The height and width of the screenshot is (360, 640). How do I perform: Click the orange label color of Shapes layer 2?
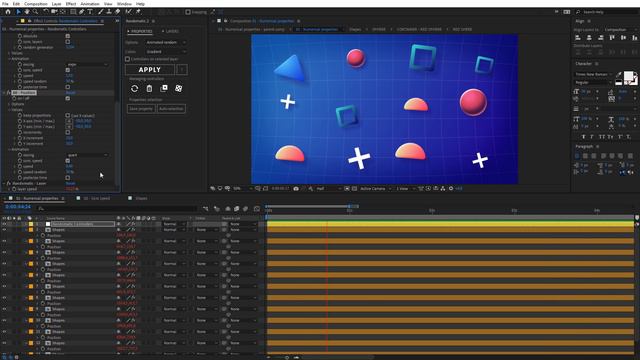tap(31, 230)
